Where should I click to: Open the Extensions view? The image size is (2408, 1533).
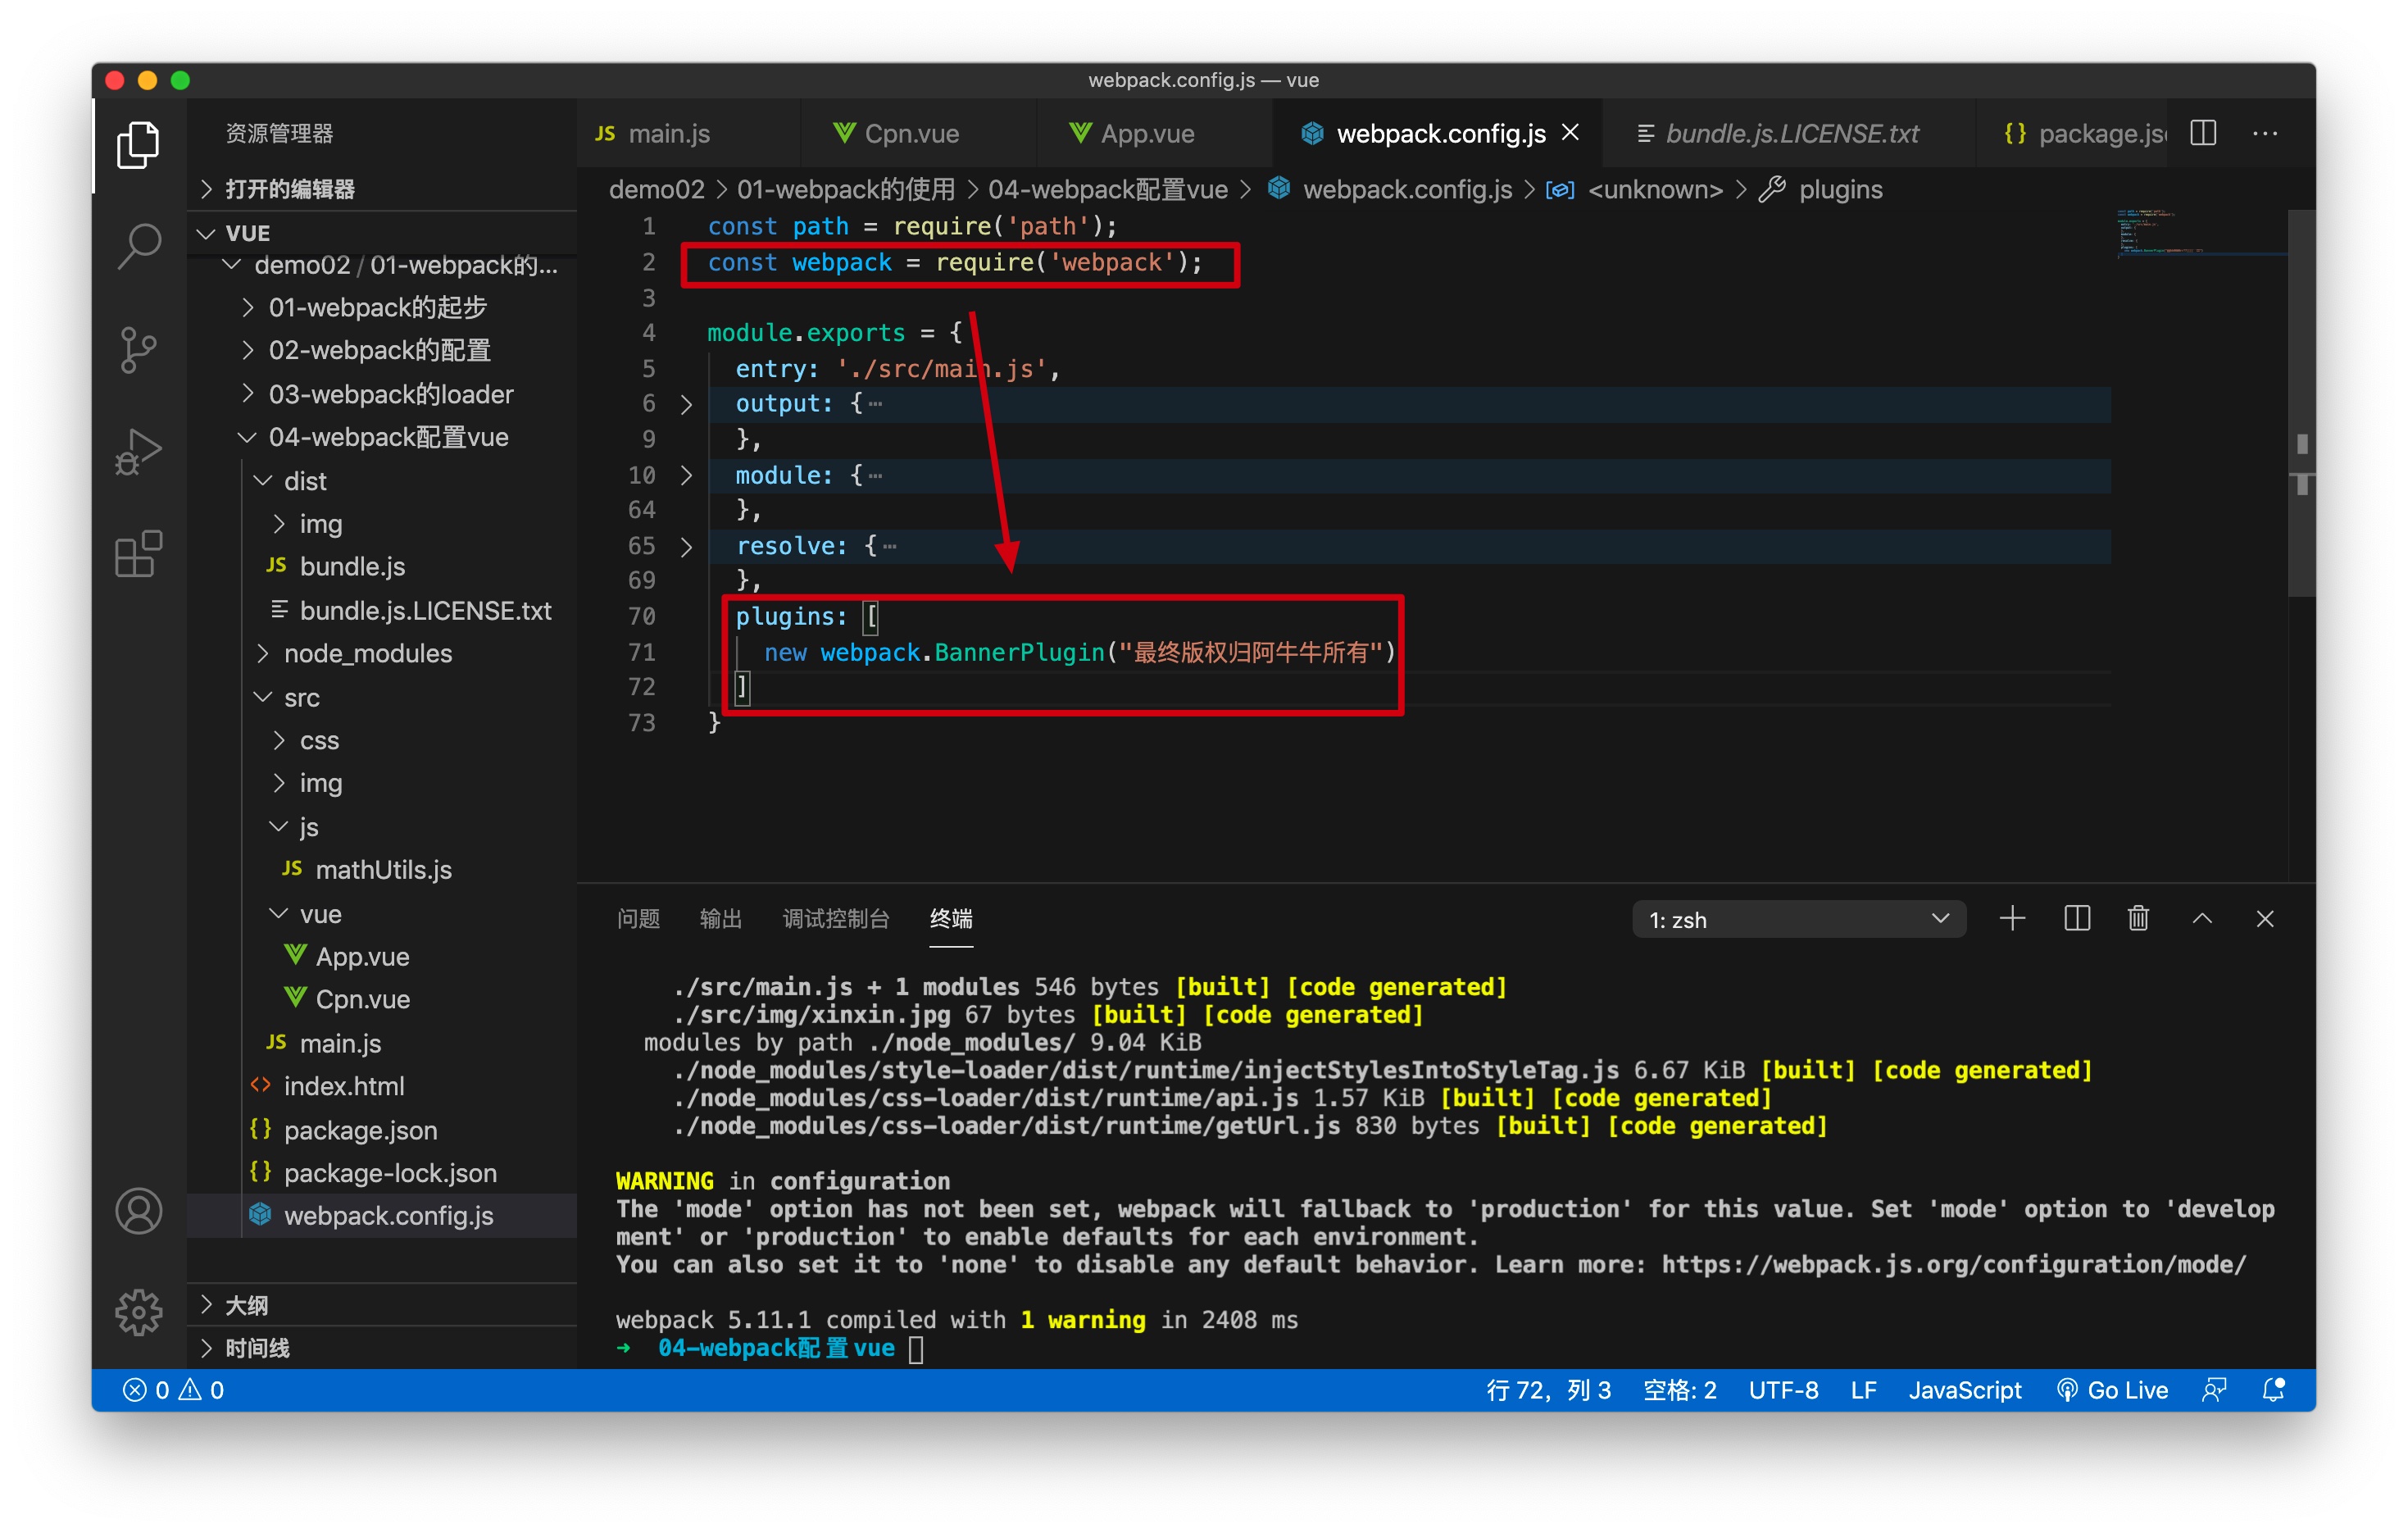[x=138, y=554]
